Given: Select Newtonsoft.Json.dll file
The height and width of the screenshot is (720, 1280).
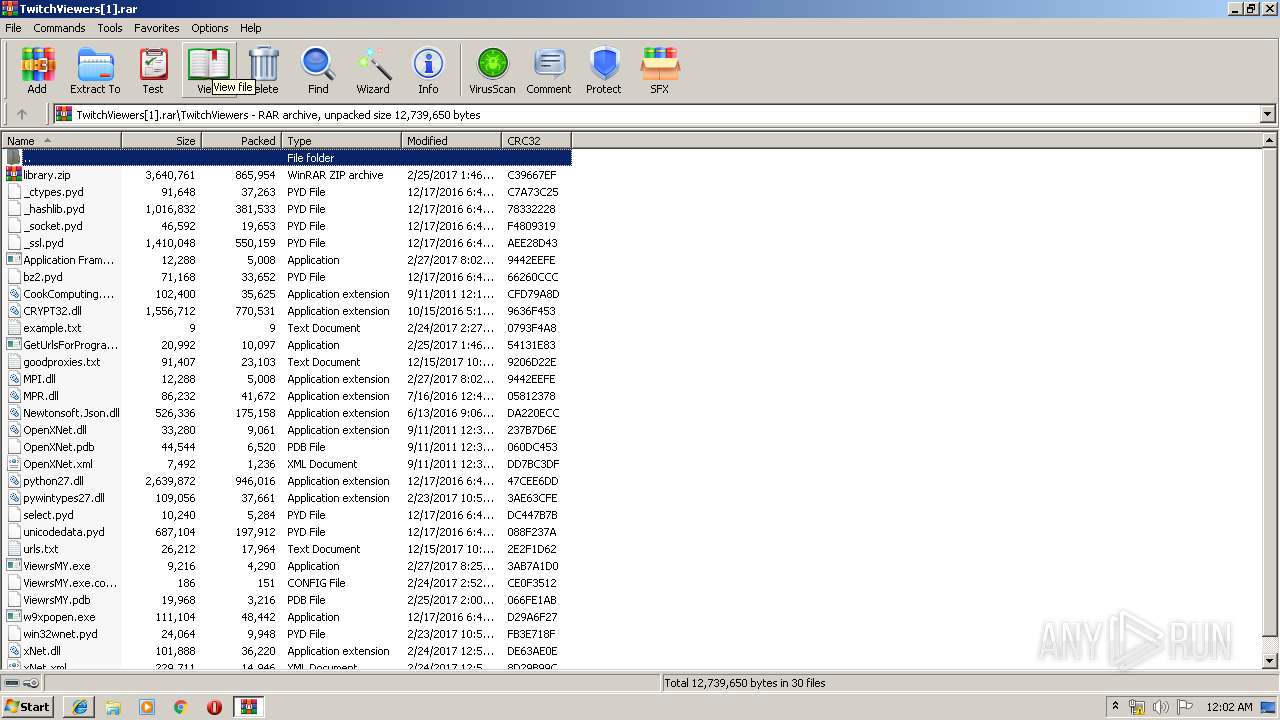Looking at the screenshot, I should (71, 413).
